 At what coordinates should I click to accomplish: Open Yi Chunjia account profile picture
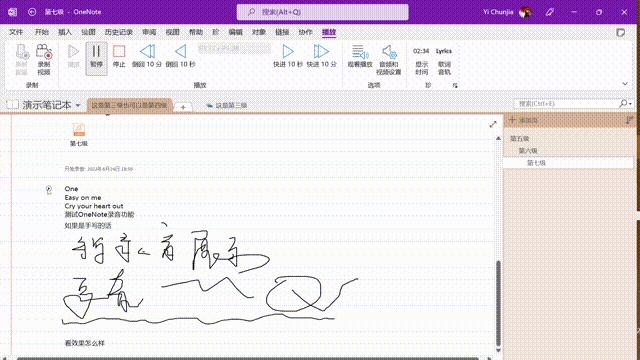tap(525, 12)
